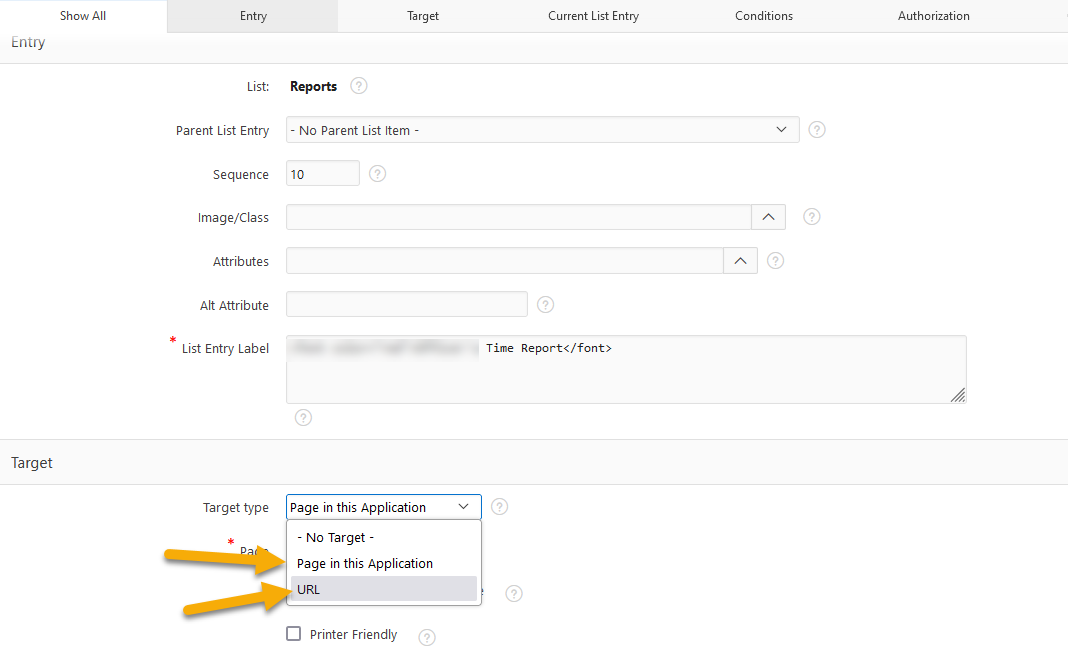Click the Image/Class help icon
Image resolution: width=1068 pixels, height=652 pixels.
point(811,216)
